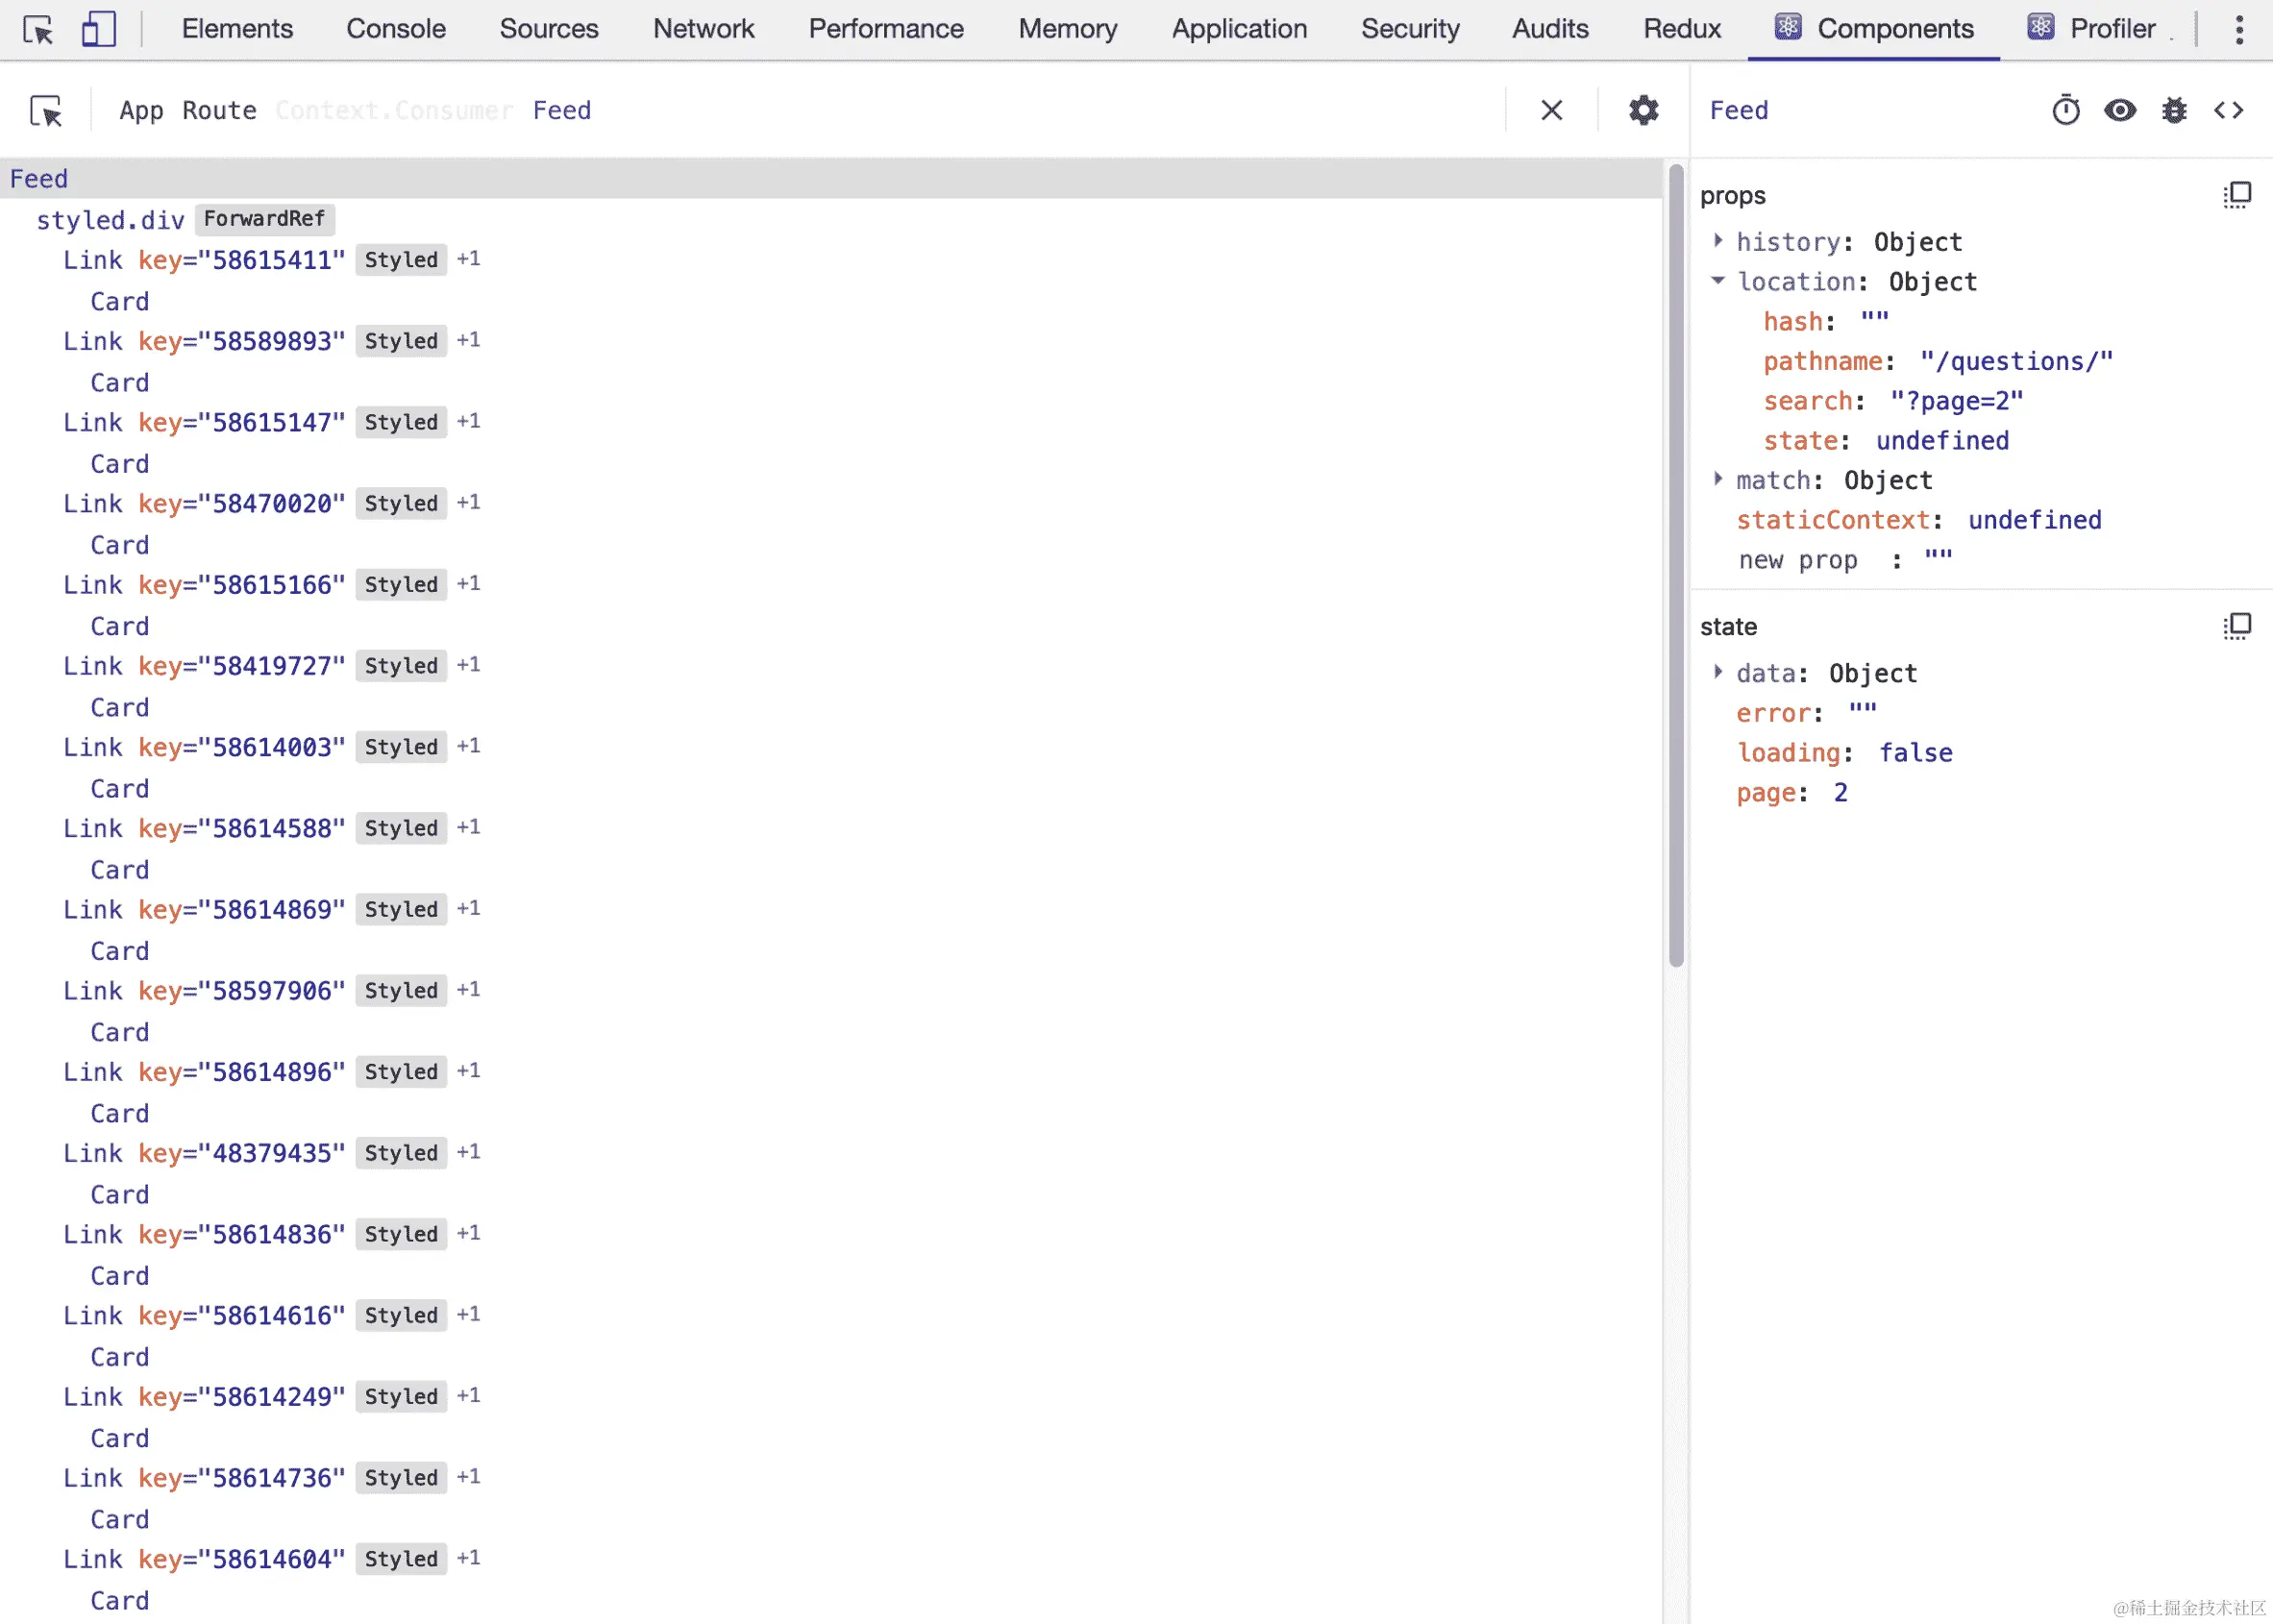Open component view settings gear

click(x=1643, y=111)
